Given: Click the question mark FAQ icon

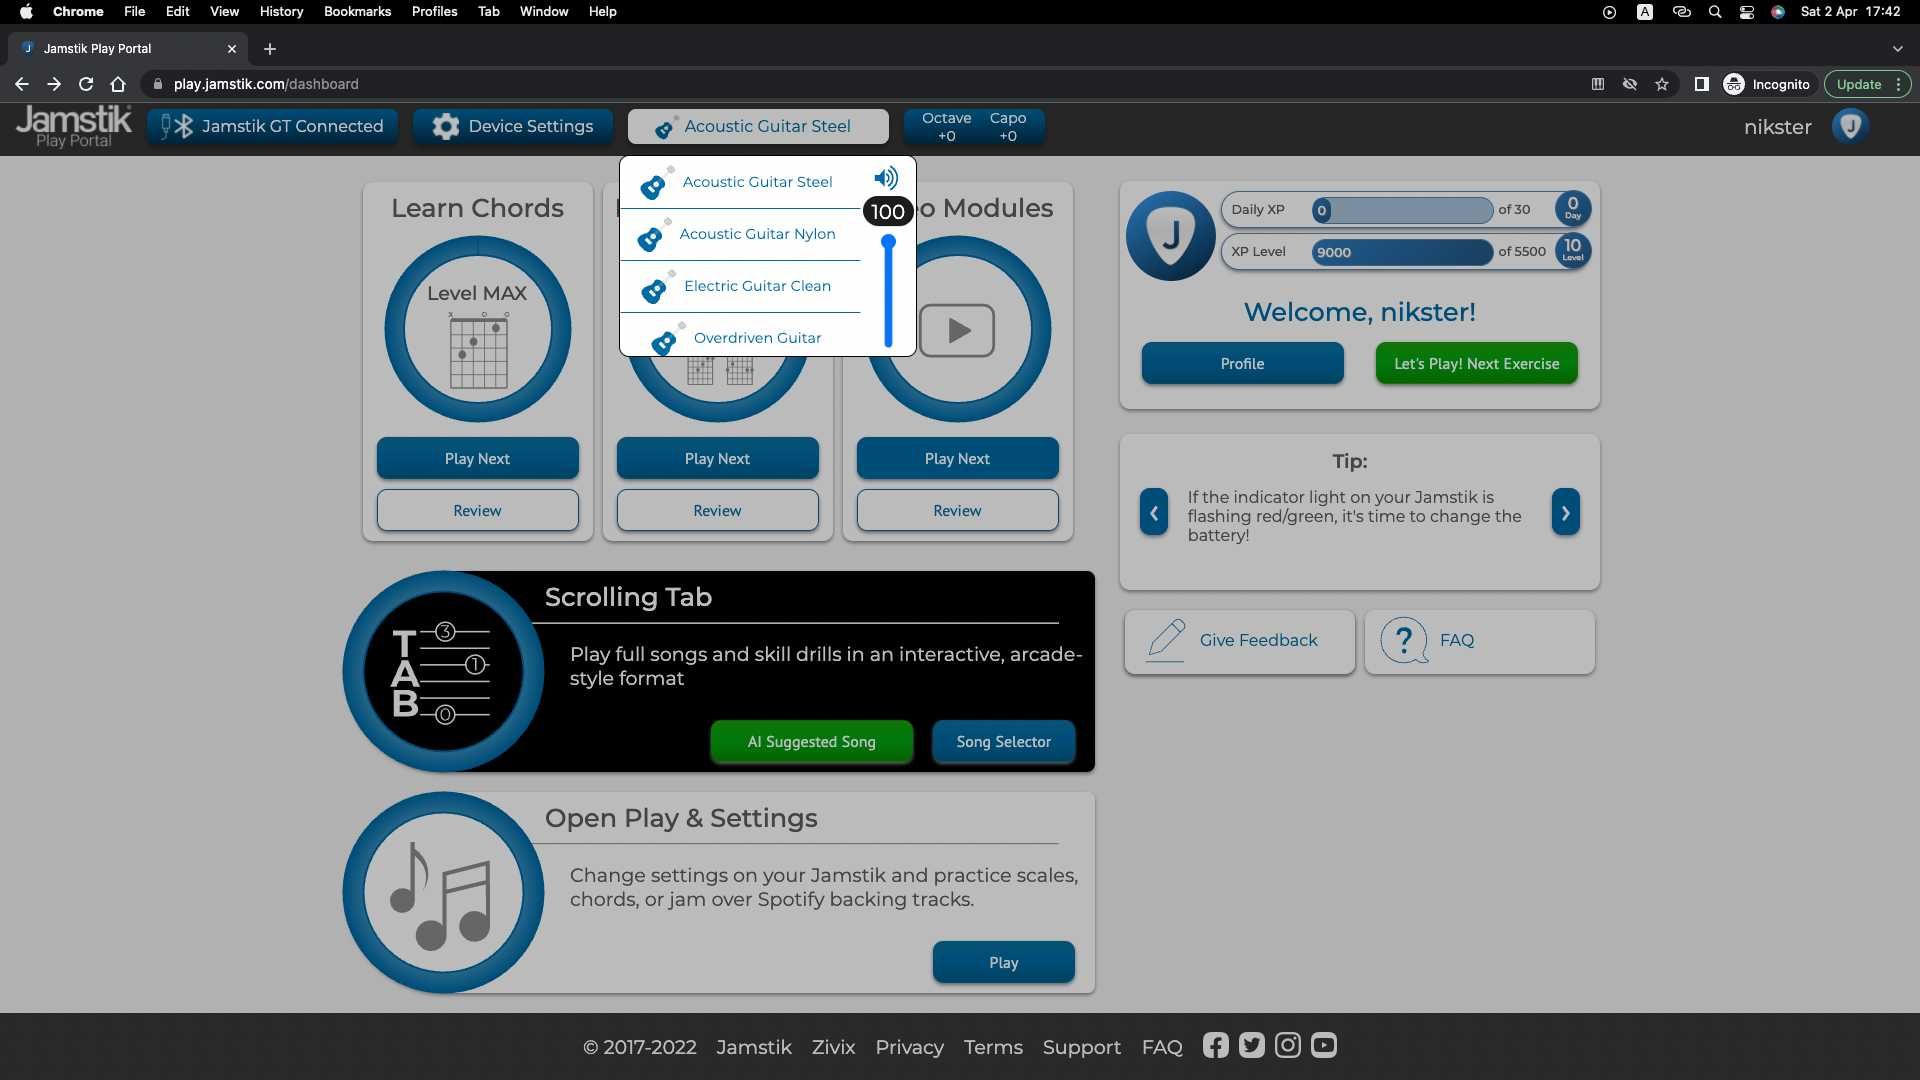Looking at the screenshot, I should pyautogui.click(x=1404, y=640).
